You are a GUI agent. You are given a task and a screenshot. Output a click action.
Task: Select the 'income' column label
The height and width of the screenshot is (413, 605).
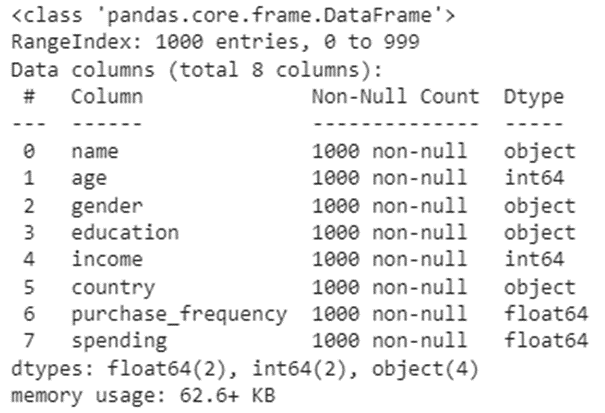106,260
